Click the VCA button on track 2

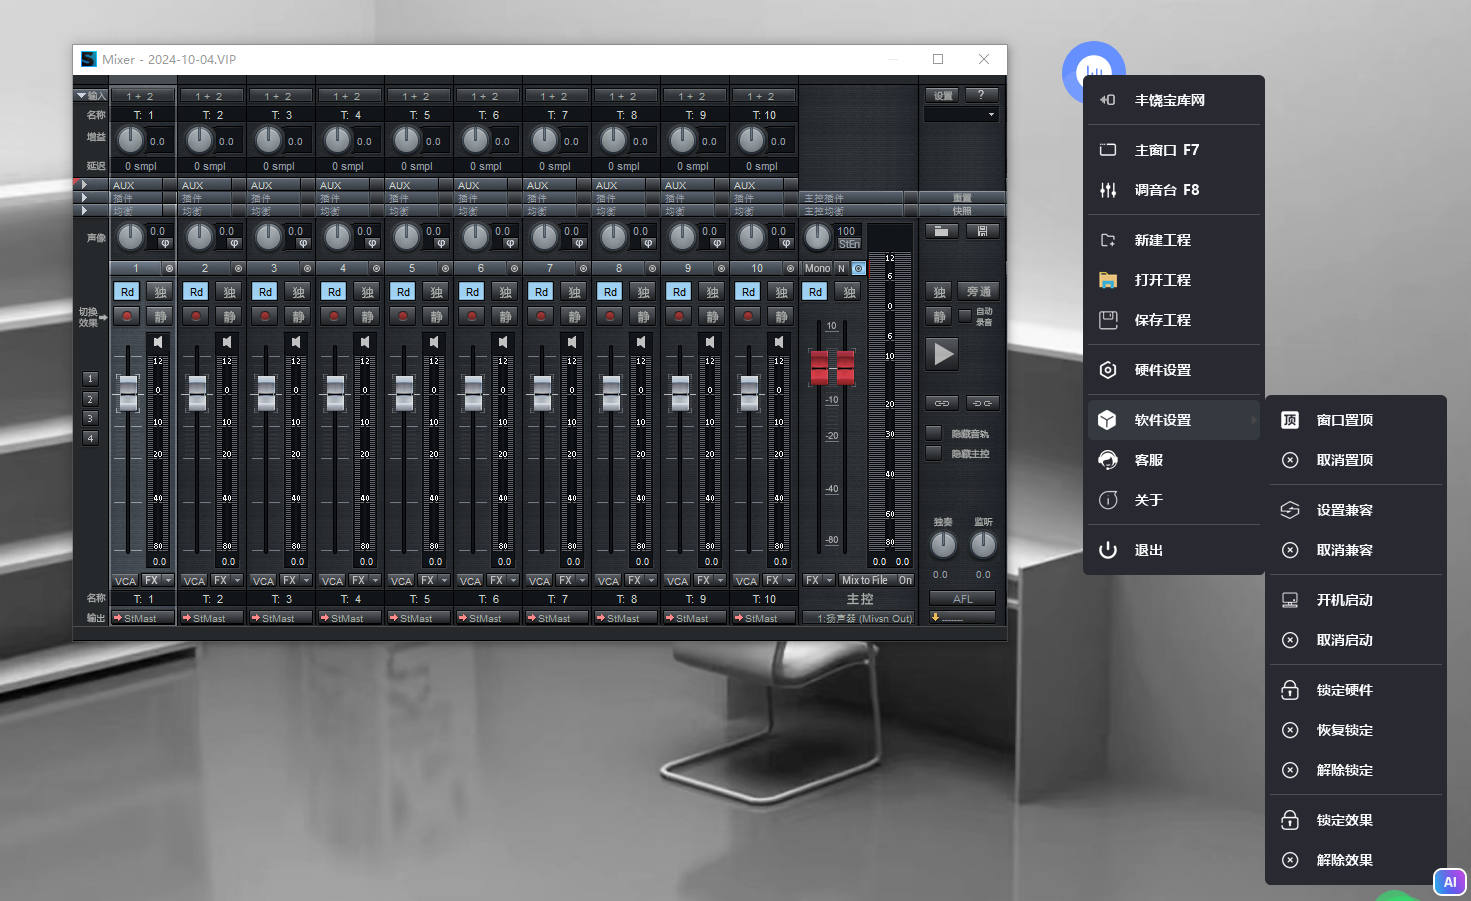coord(194,580)
